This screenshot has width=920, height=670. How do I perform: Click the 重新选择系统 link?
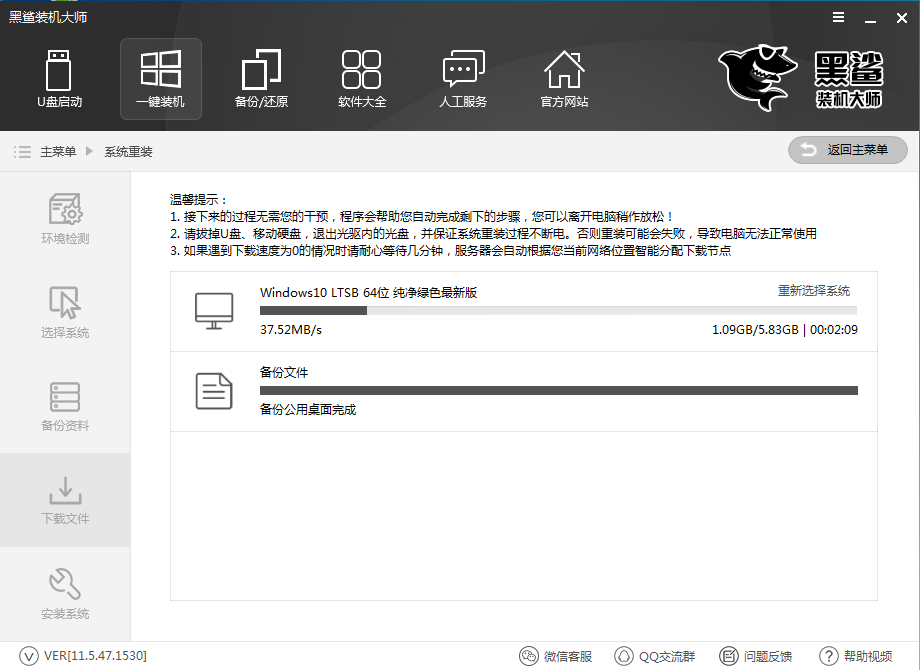[814, 291]
